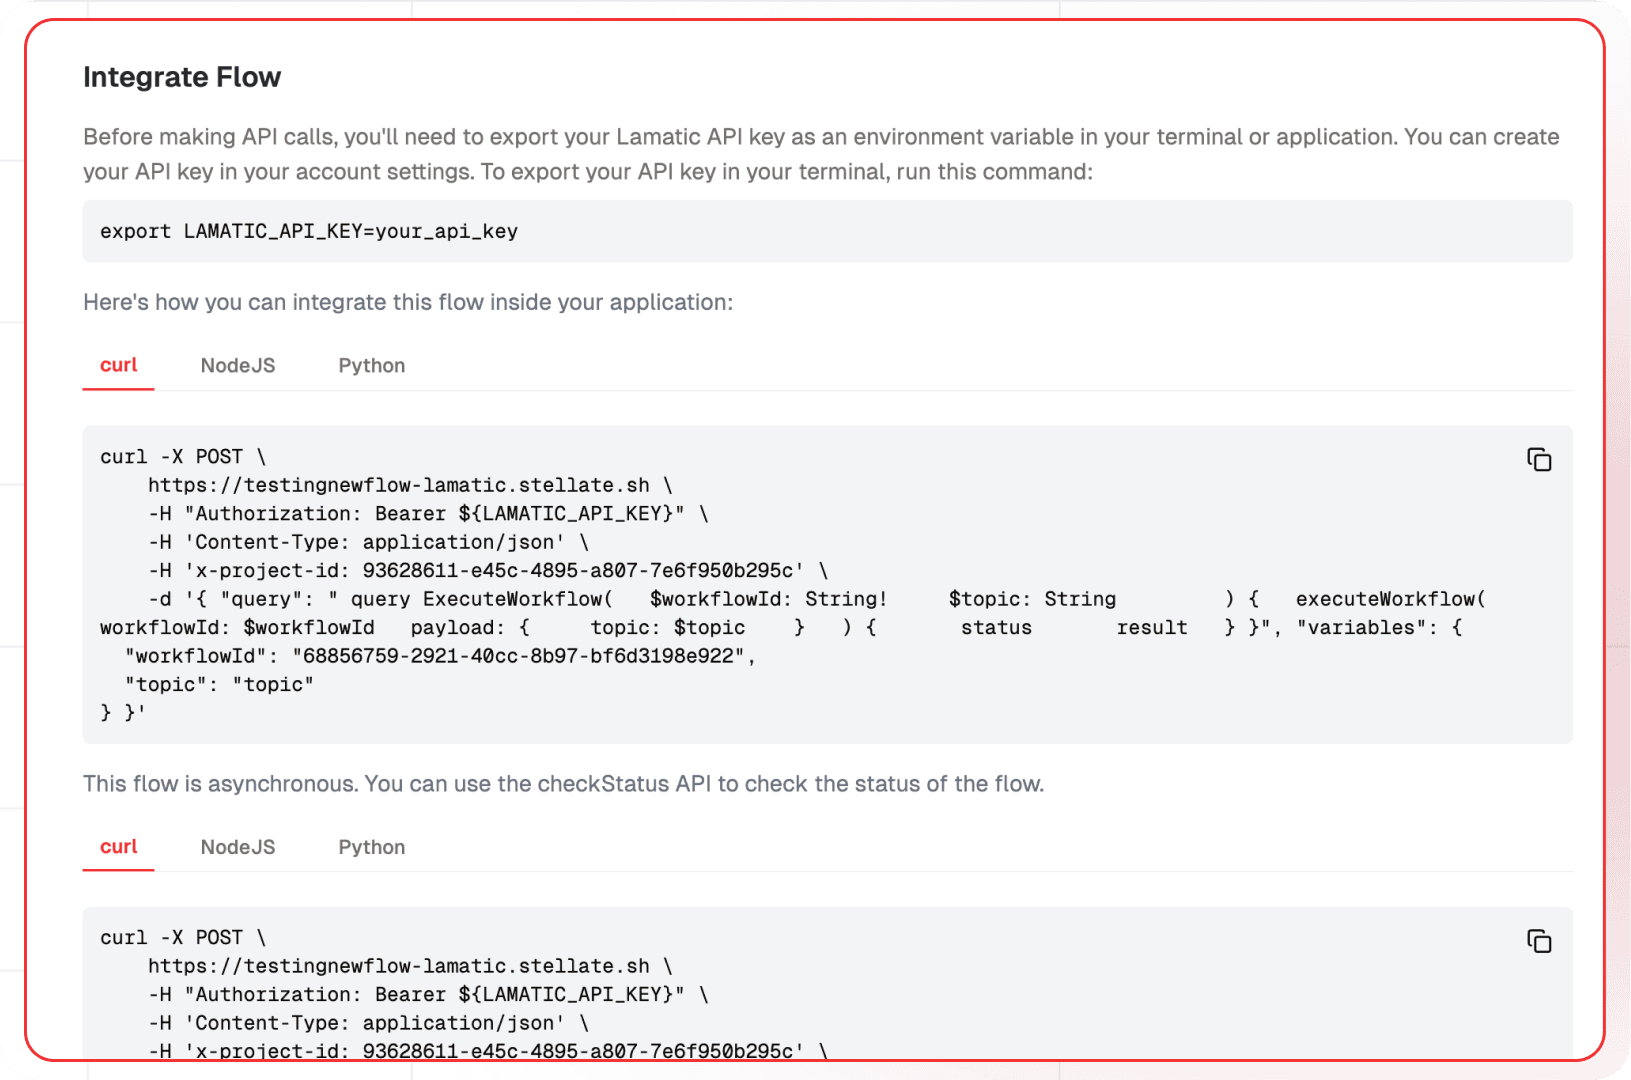Open Python tab in checkStatus section
Screen dimensions: 1631x1080
(371, 847)
